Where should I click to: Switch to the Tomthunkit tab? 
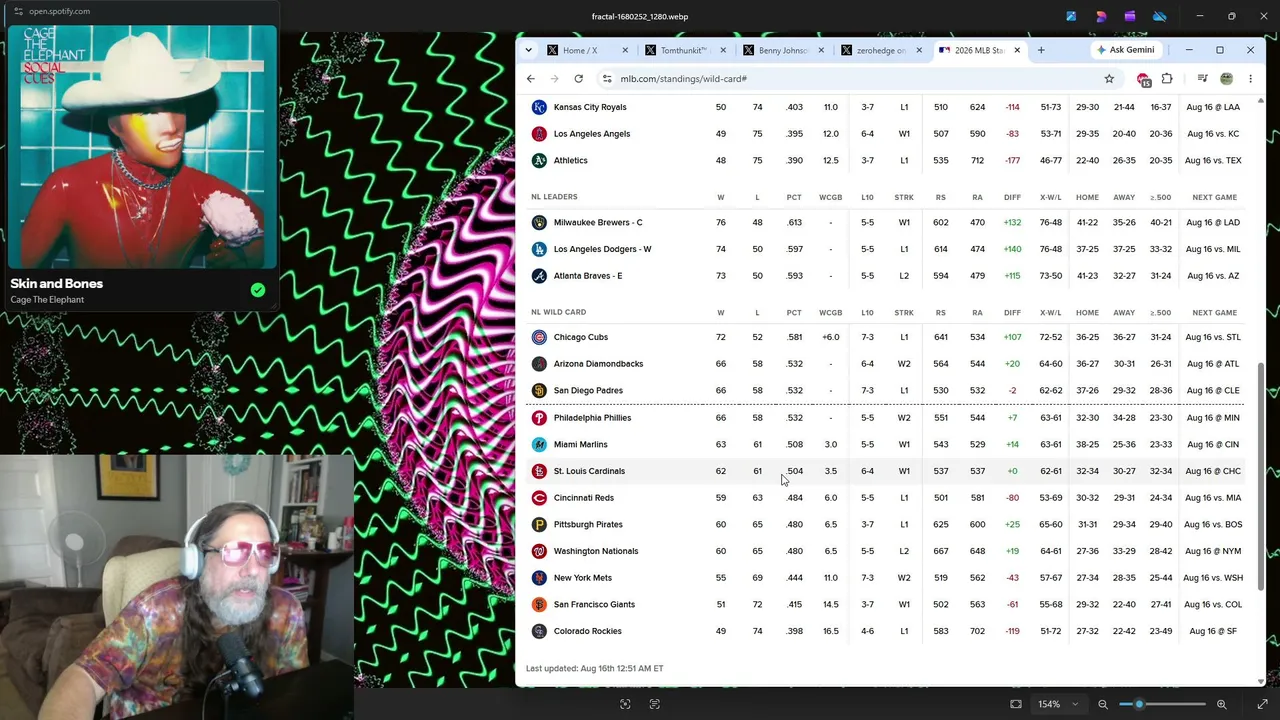tap(685, 50)
